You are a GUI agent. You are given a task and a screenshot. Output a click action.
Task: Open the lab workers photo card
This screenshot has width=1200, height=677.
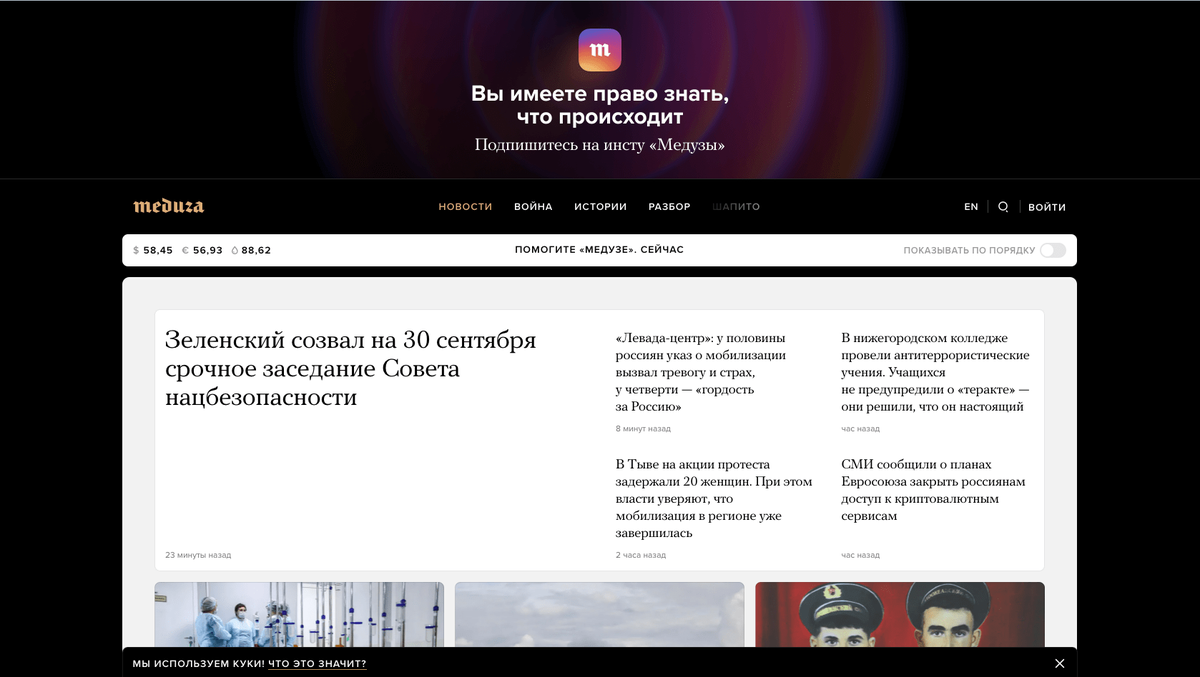[299, 615]
